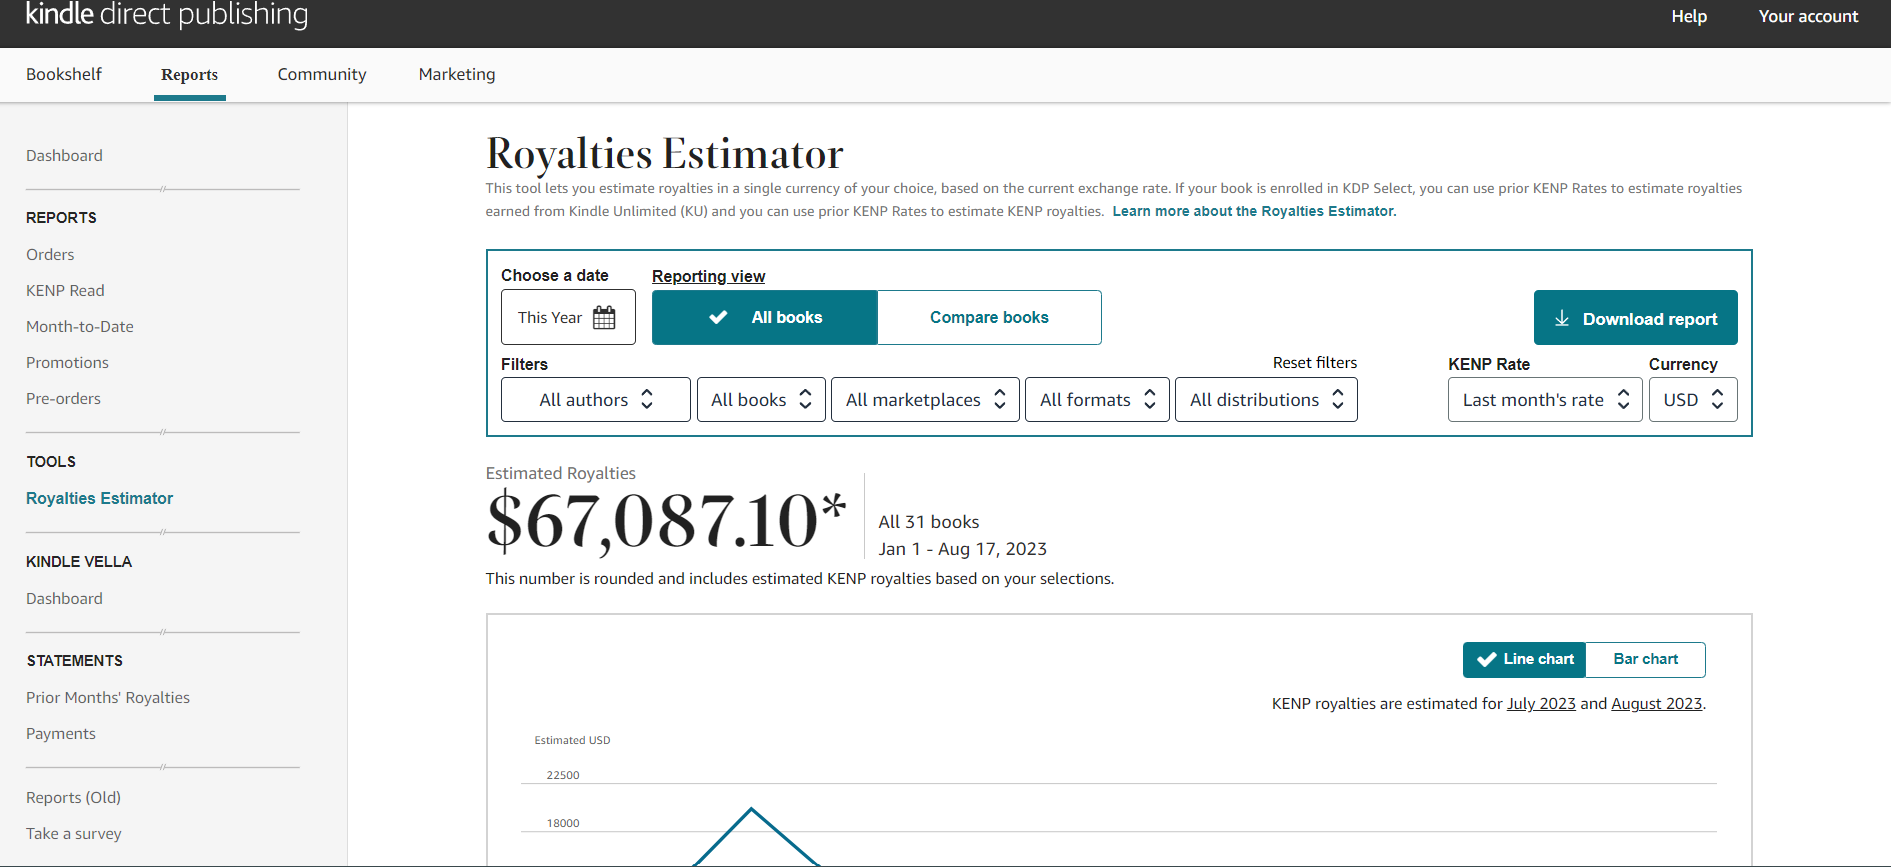Screen dimensions: 1891x867
Task: Open the All books filter dropdown
Action: [x=761, y=399]
